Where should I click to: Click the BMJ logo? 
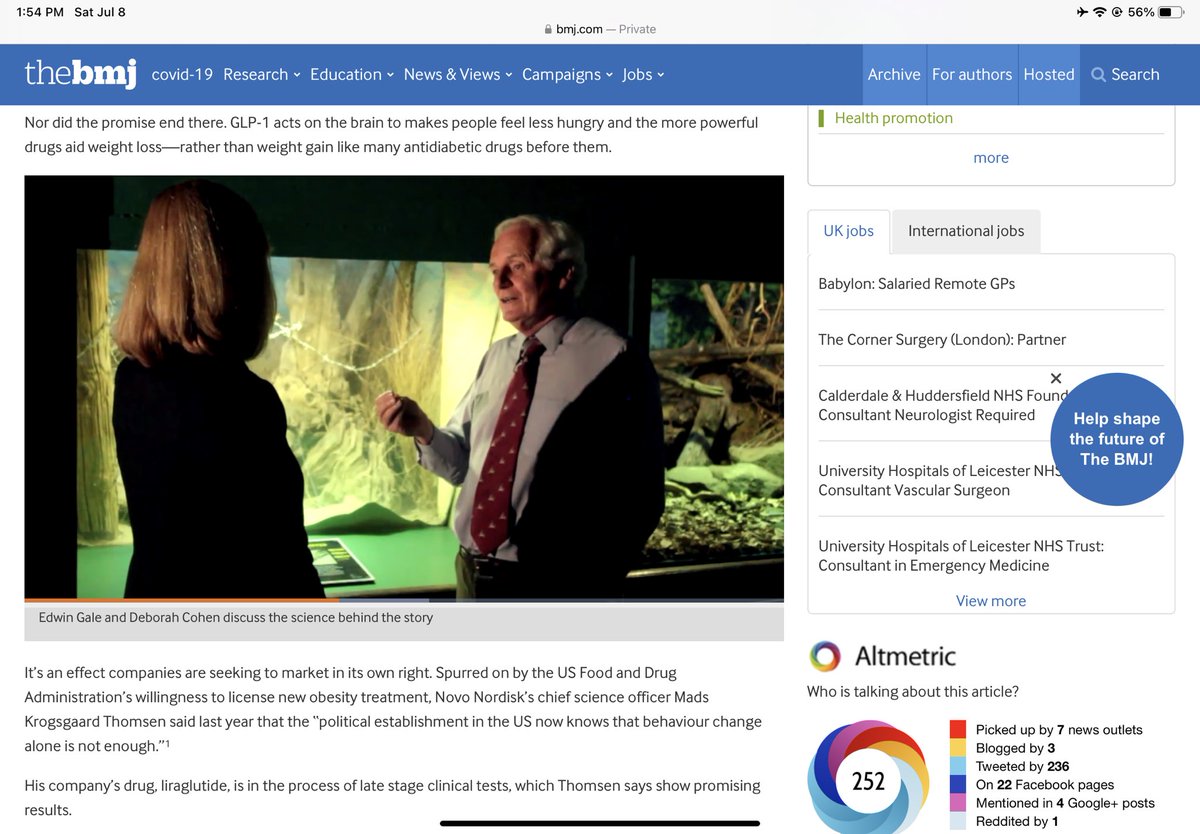pyautogui.click(x=79, y=74)
